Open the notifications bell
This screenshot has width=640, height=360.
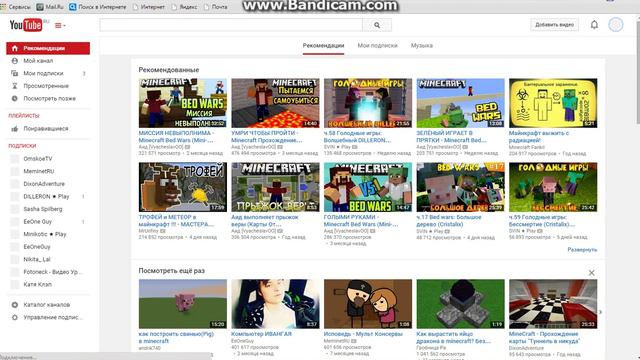click(594, 24)
